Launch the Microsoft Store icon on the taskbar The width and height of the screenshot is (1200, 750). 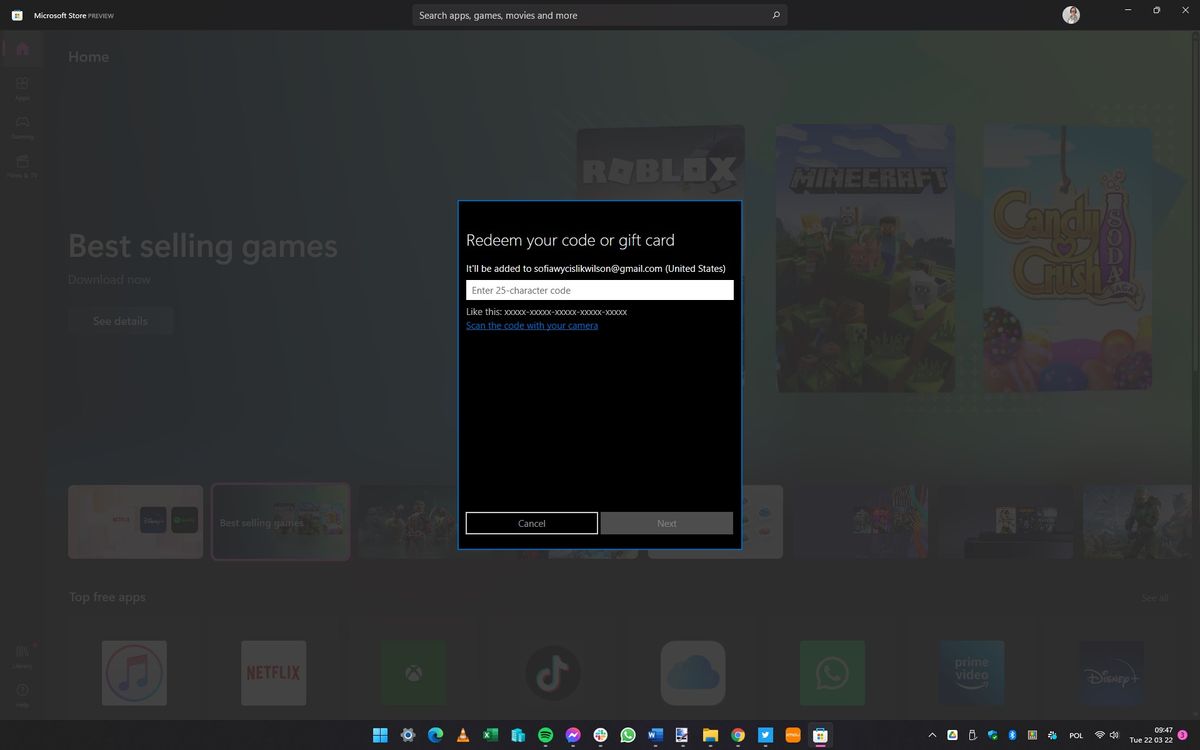(820, 735)
